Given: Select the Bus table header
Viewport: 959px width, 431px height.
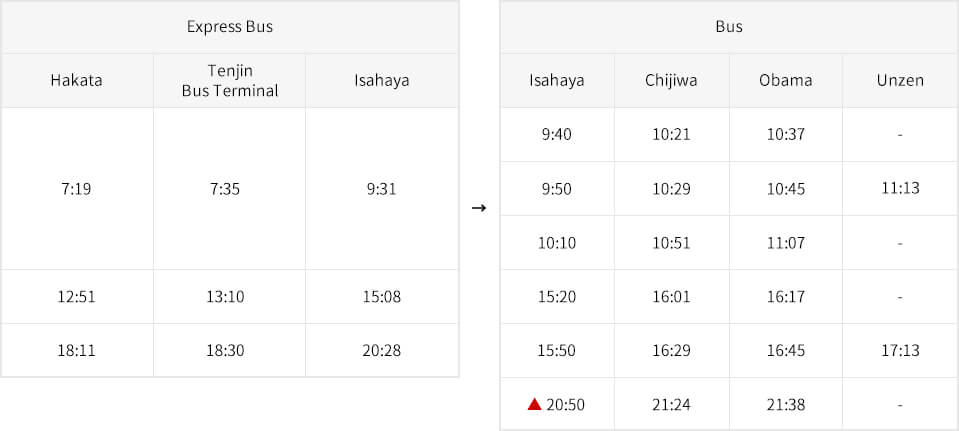Looking at the screenshot, I should 729,27.
